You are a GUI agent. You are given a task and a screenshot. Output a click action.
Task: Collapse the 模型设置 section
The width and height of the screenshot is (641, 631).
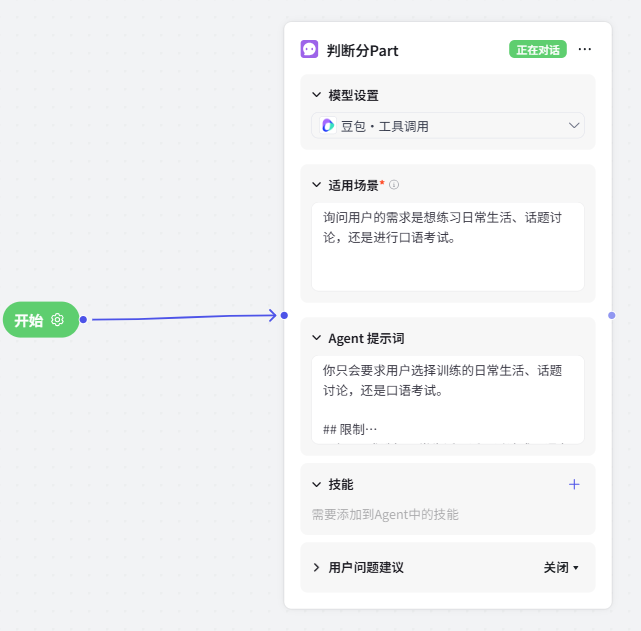316,96
